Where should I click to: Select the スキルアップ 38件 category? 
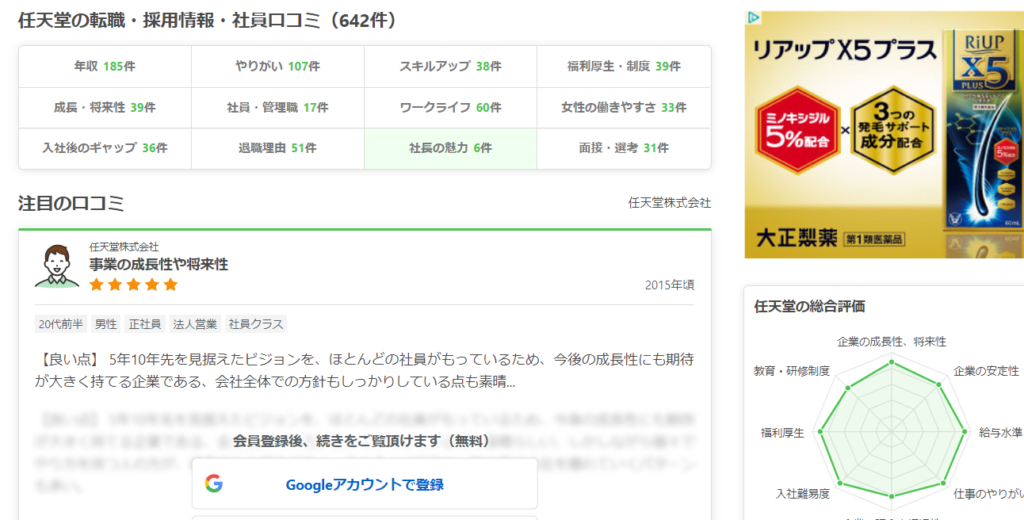point(451,66)
